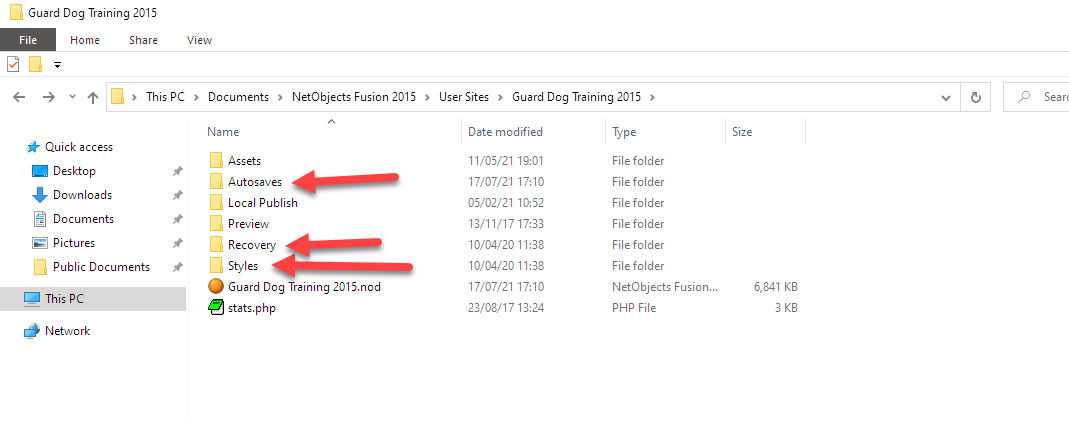The height and width of the screenshot is (421, 1069).
Task: Select Guard Dog Training 2015.nod file name
Action: coord(304,287)
